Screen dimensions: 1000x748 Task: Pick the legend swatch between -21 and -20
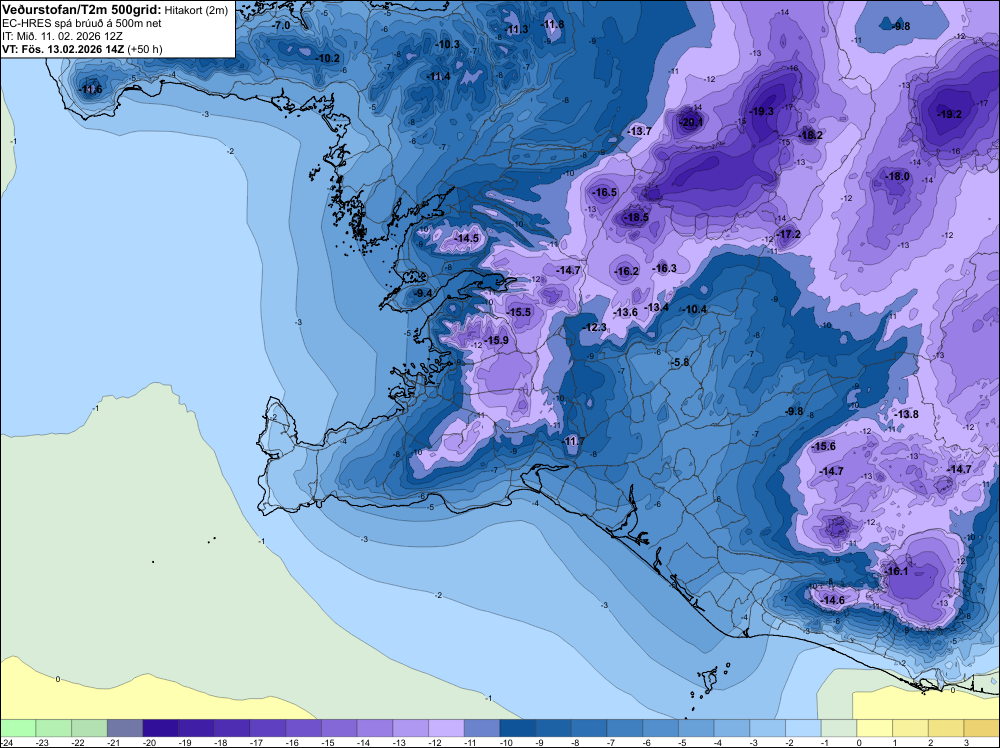pyautogui.click(x=125, y=728)
